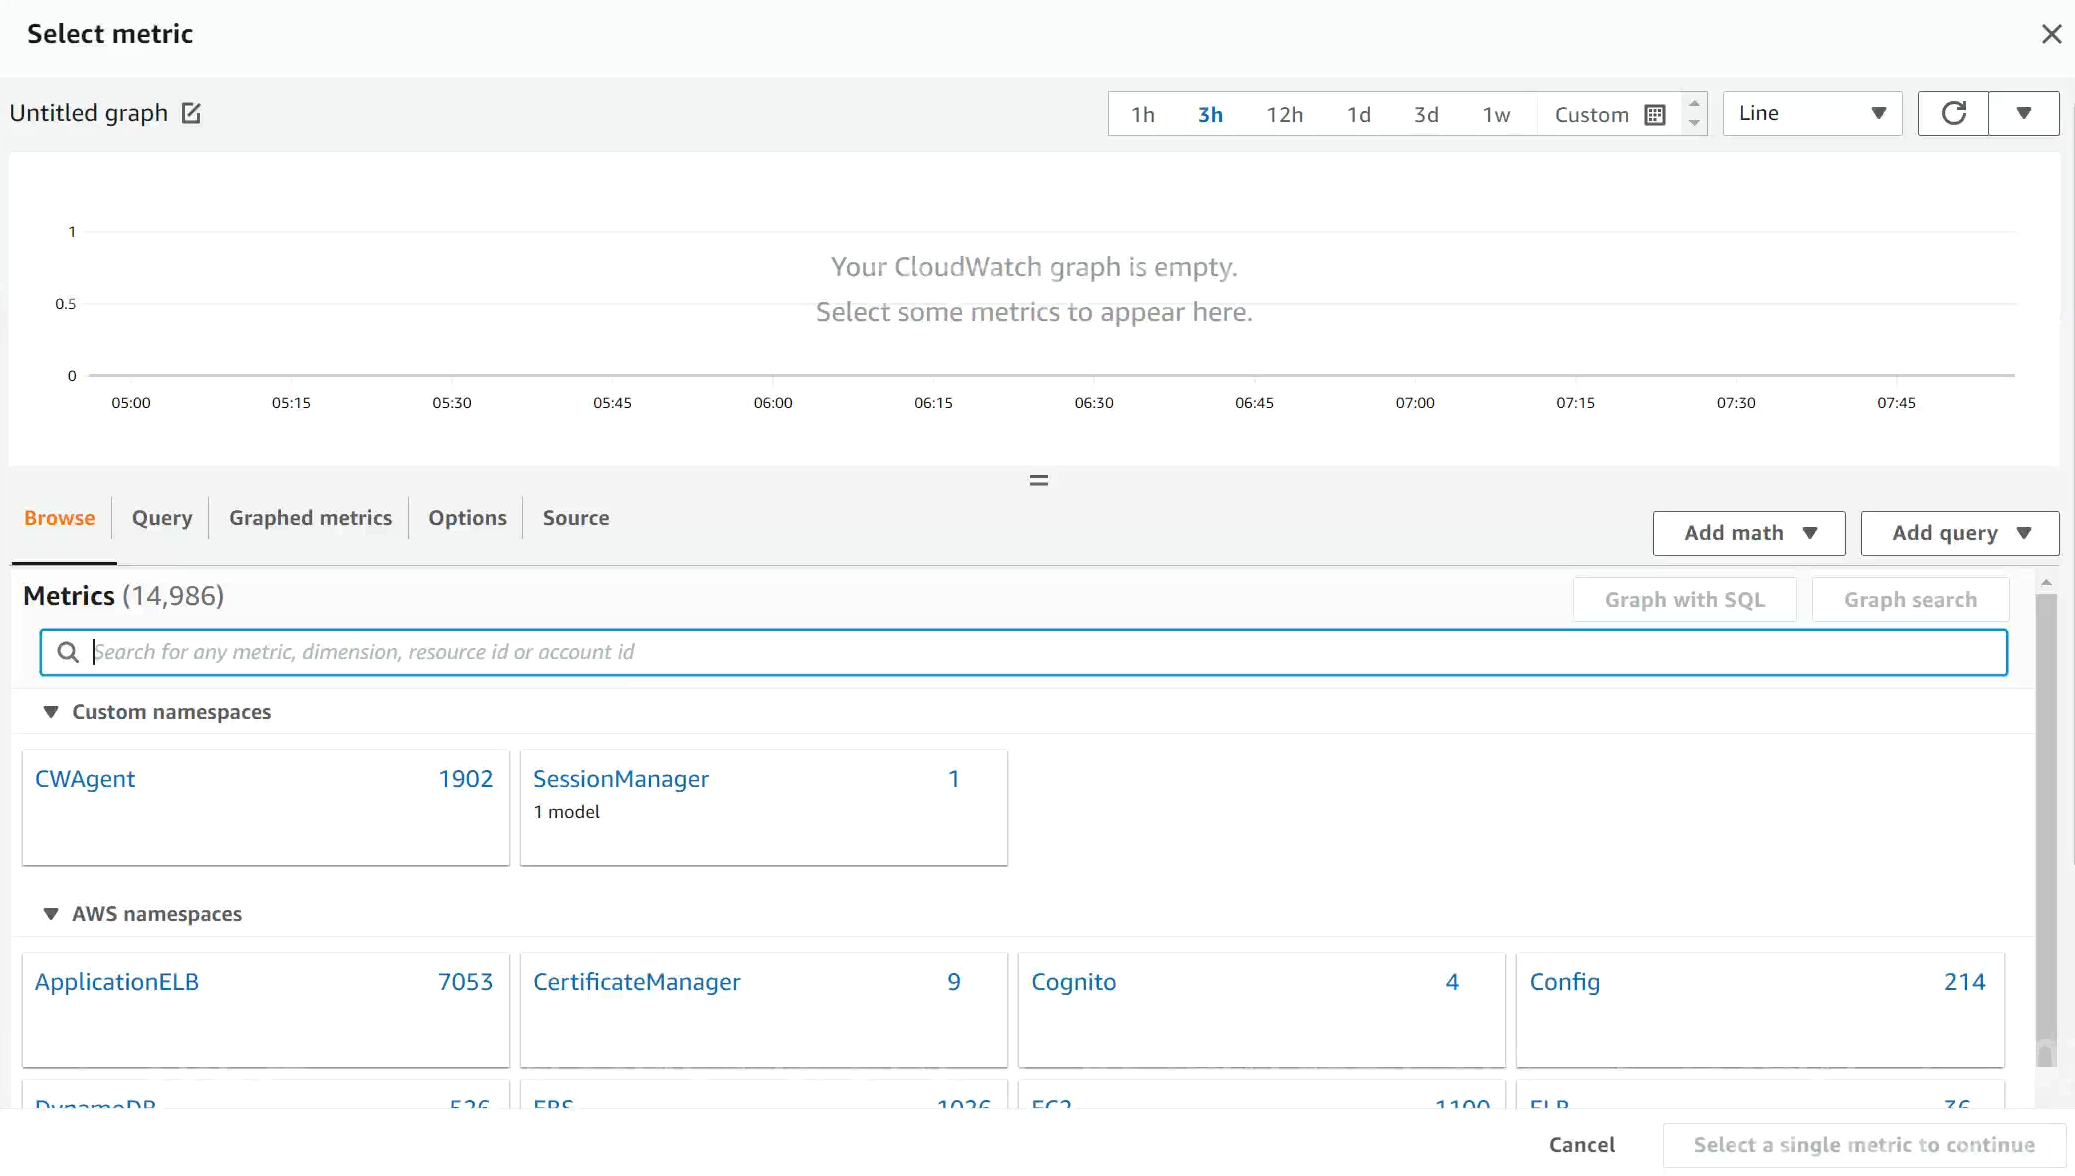The height and width of the screenshot is (1176, 2075).
Task: Collapse the AWS namespaces section
Action: coord(50,914)
